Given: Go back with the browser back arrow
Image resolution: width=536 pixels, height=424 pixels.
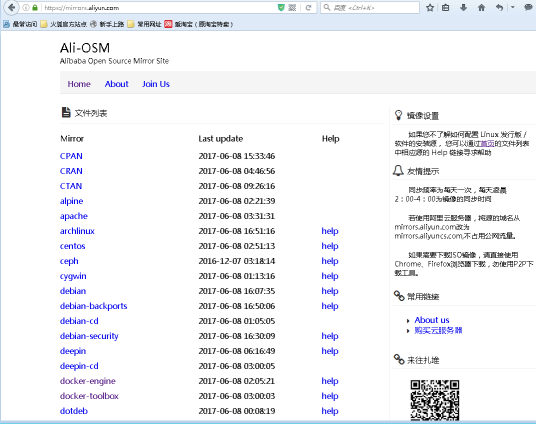Looking at the screenshot, I should [x=12, y=7].
